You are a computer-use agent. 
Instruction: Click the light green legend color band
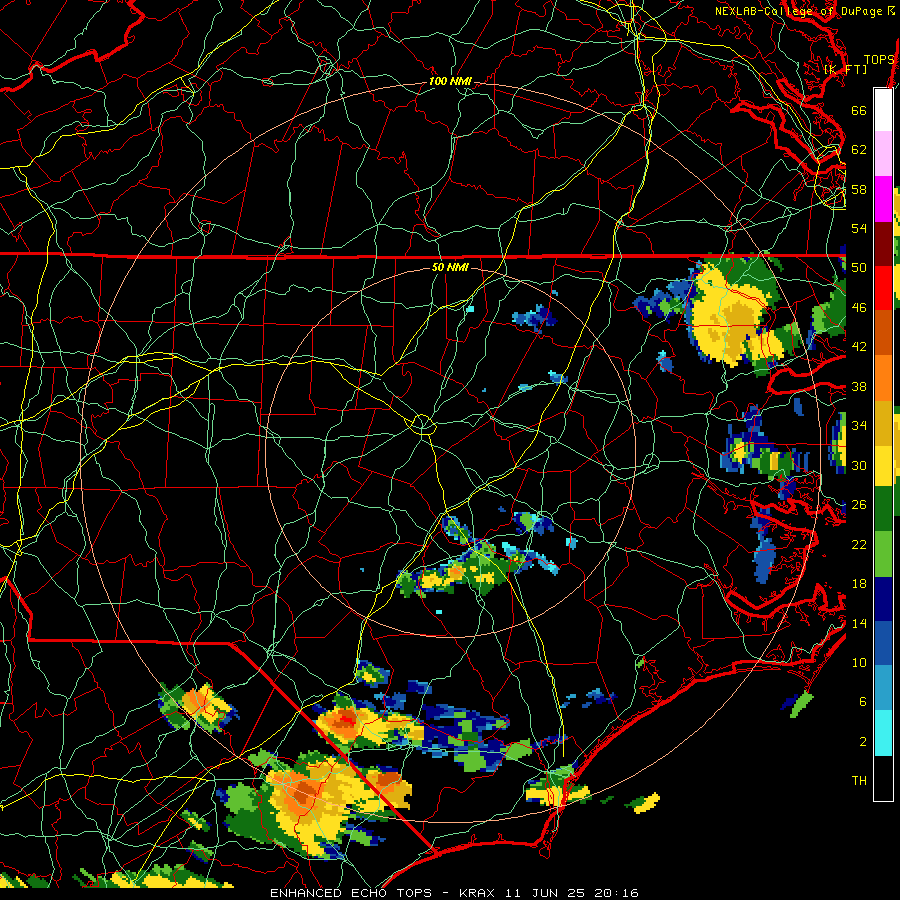tap(883, 554)
